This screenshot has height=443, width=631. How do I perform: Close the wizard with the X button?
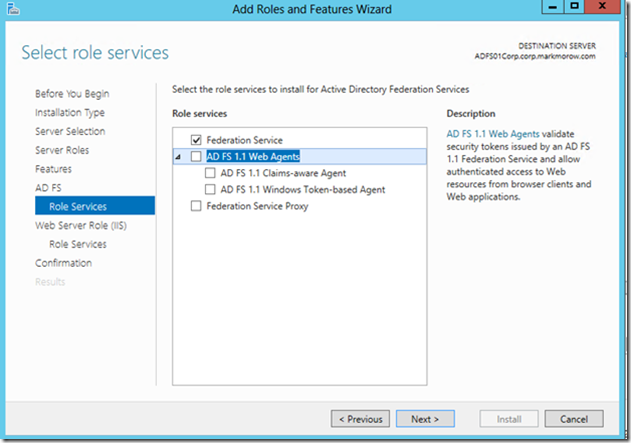point(602,7)
